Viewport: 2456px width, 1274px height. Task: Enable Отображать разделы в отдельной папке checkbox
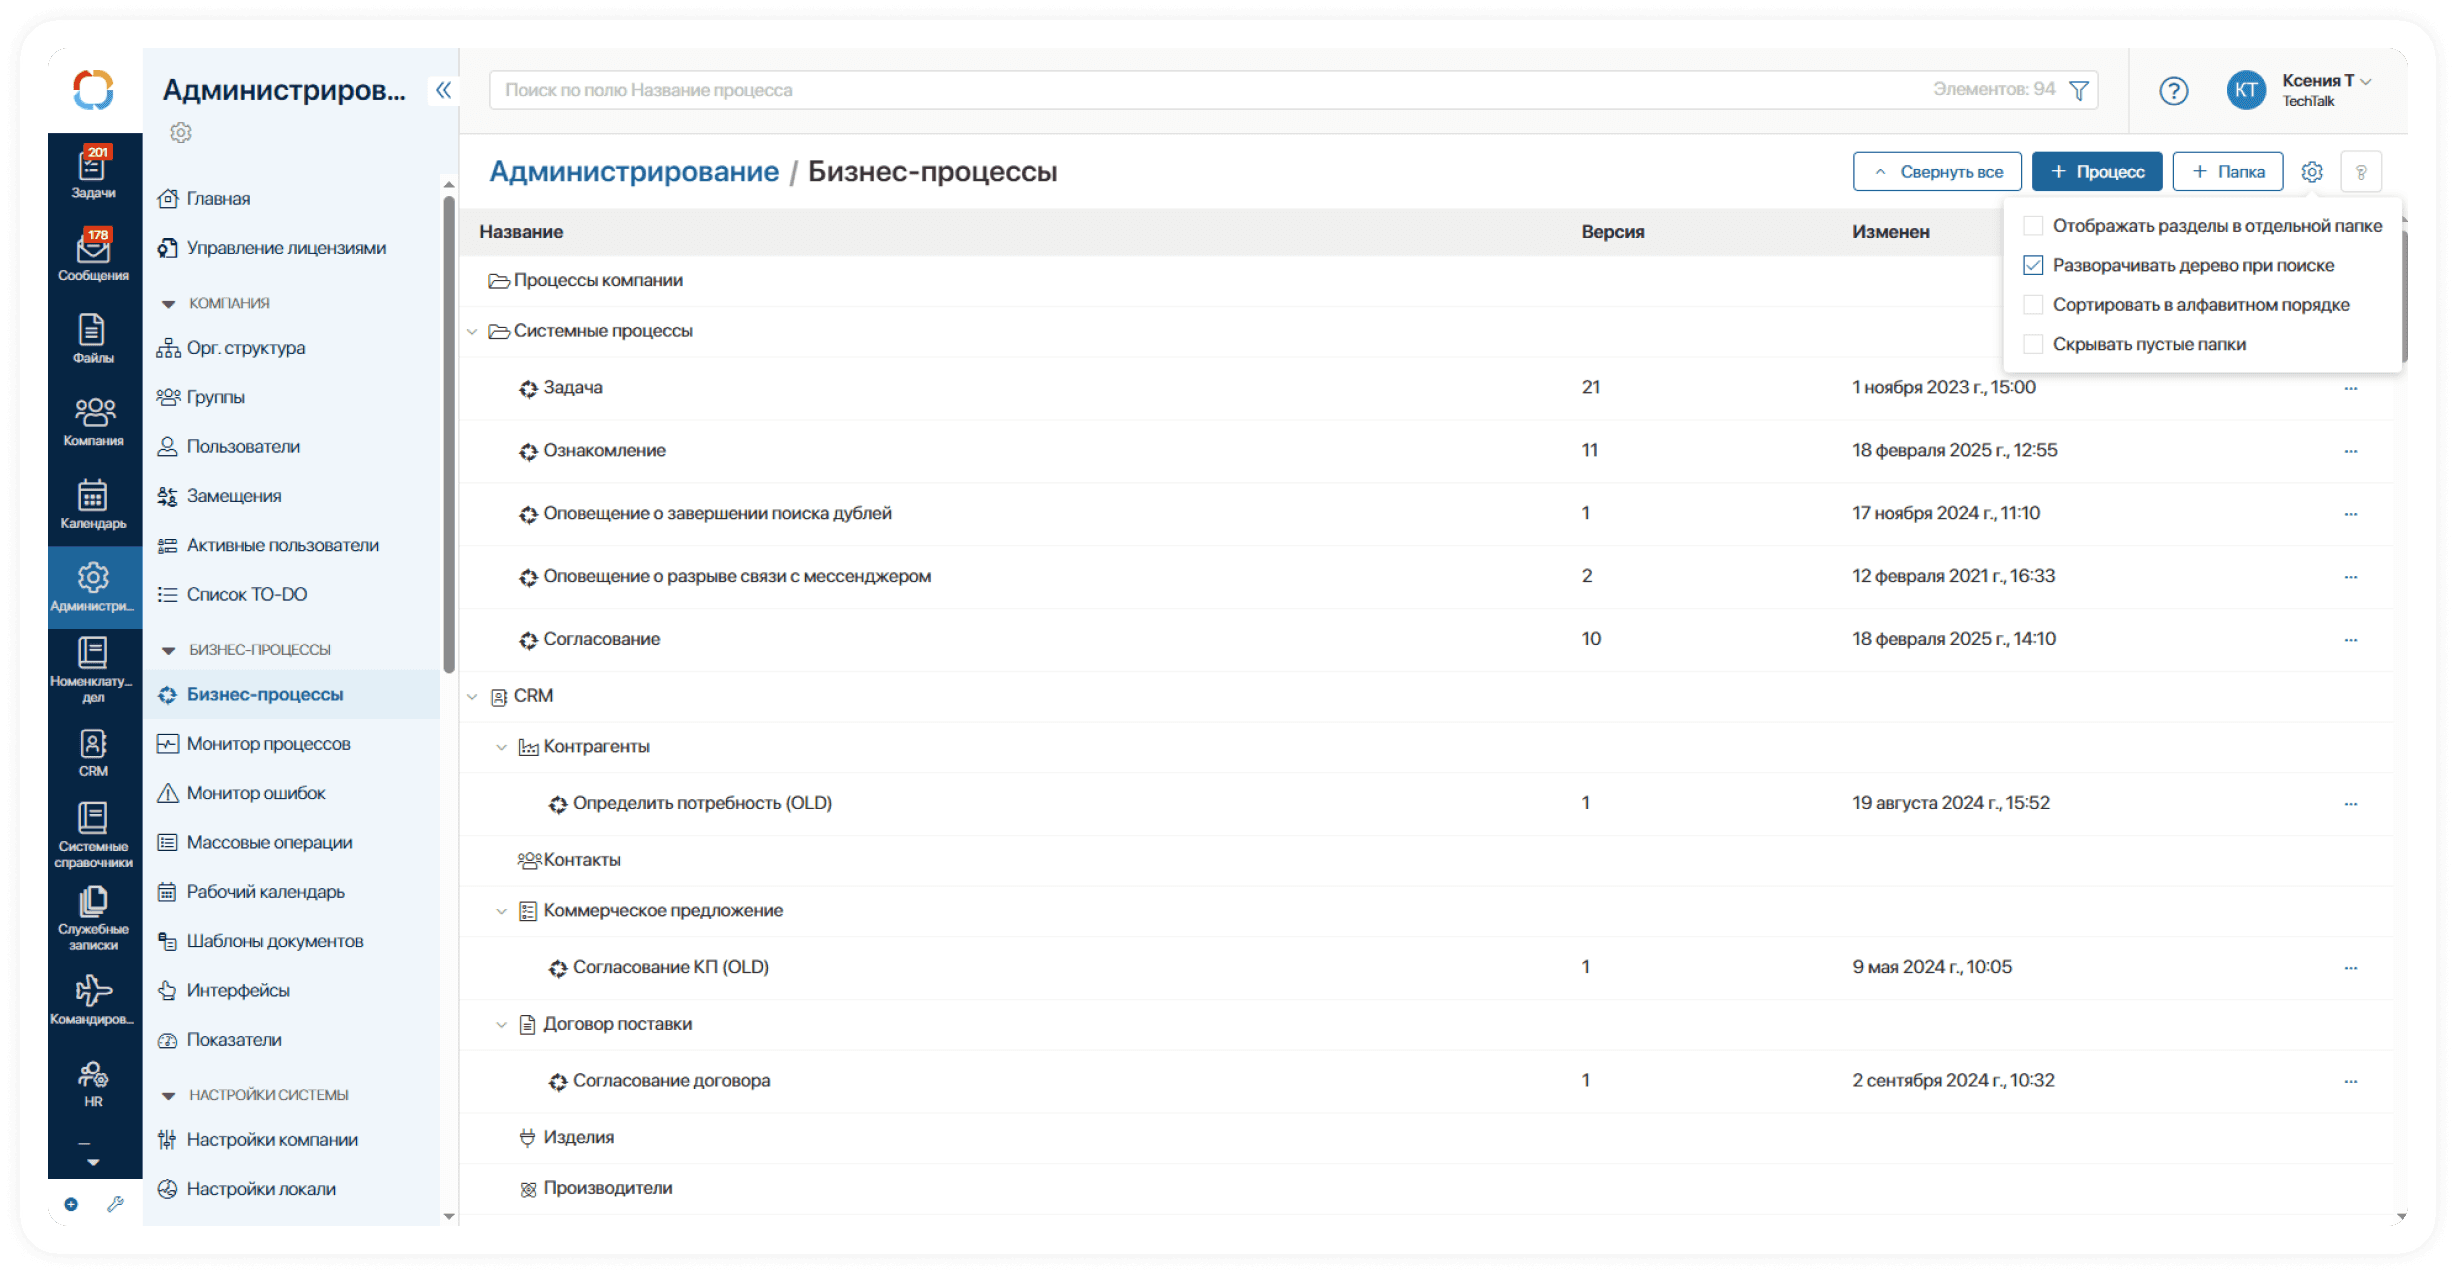pyautogui.click(x=2033, y=226)
